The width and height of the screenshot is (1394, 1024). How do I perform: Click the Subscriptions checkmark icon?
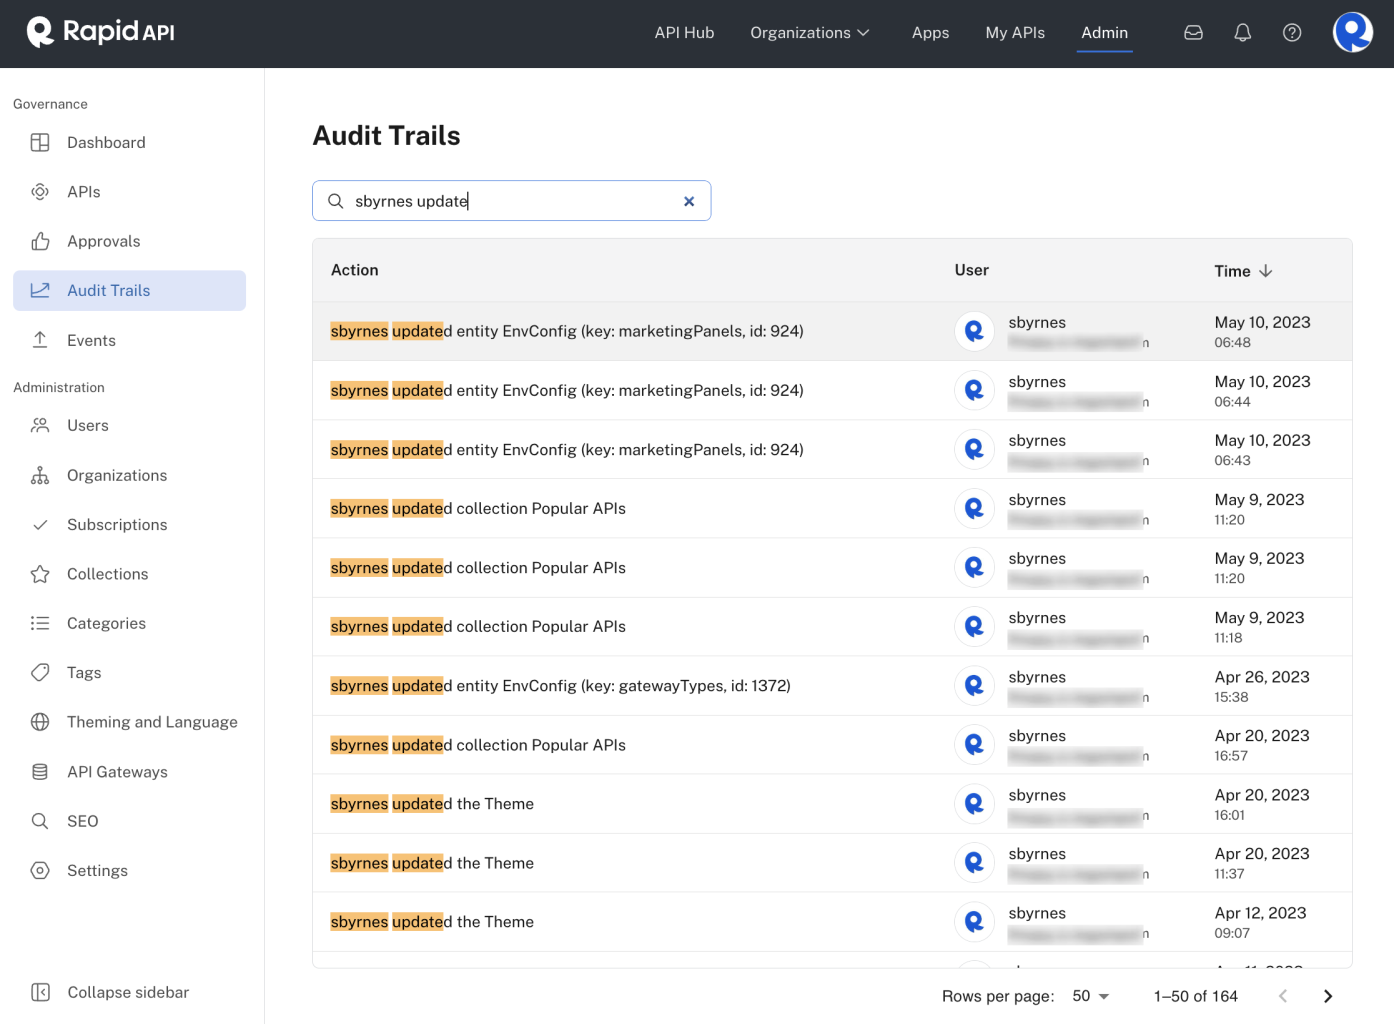pos(40,525)
